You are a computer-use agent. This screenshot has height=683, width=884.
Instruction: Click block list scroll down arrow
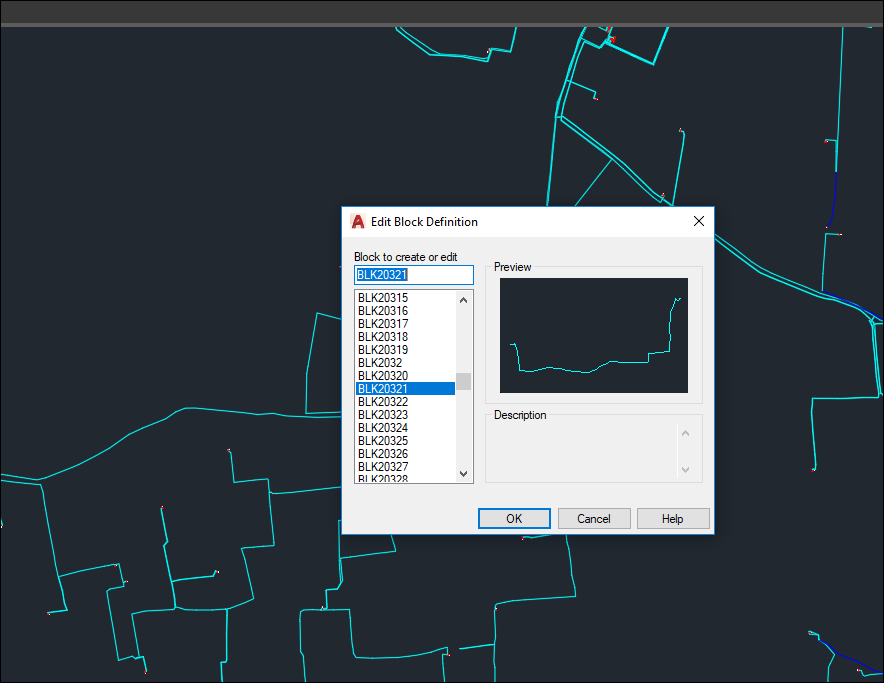pyautogui.click(x=463, y=474)
